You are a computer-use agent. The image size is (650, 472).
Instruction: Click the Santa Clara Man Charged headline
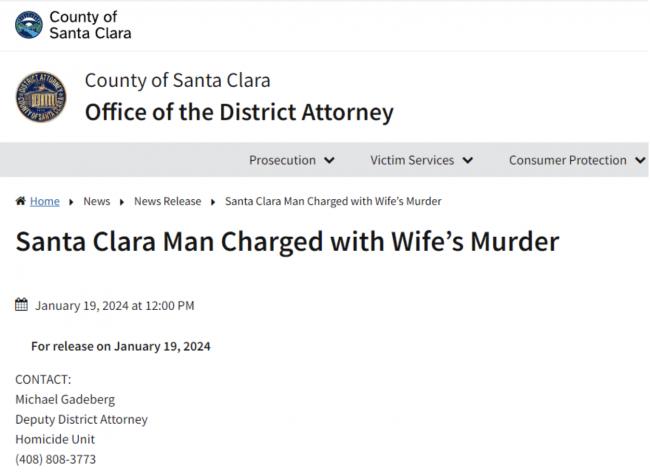(x=287, y=242)
